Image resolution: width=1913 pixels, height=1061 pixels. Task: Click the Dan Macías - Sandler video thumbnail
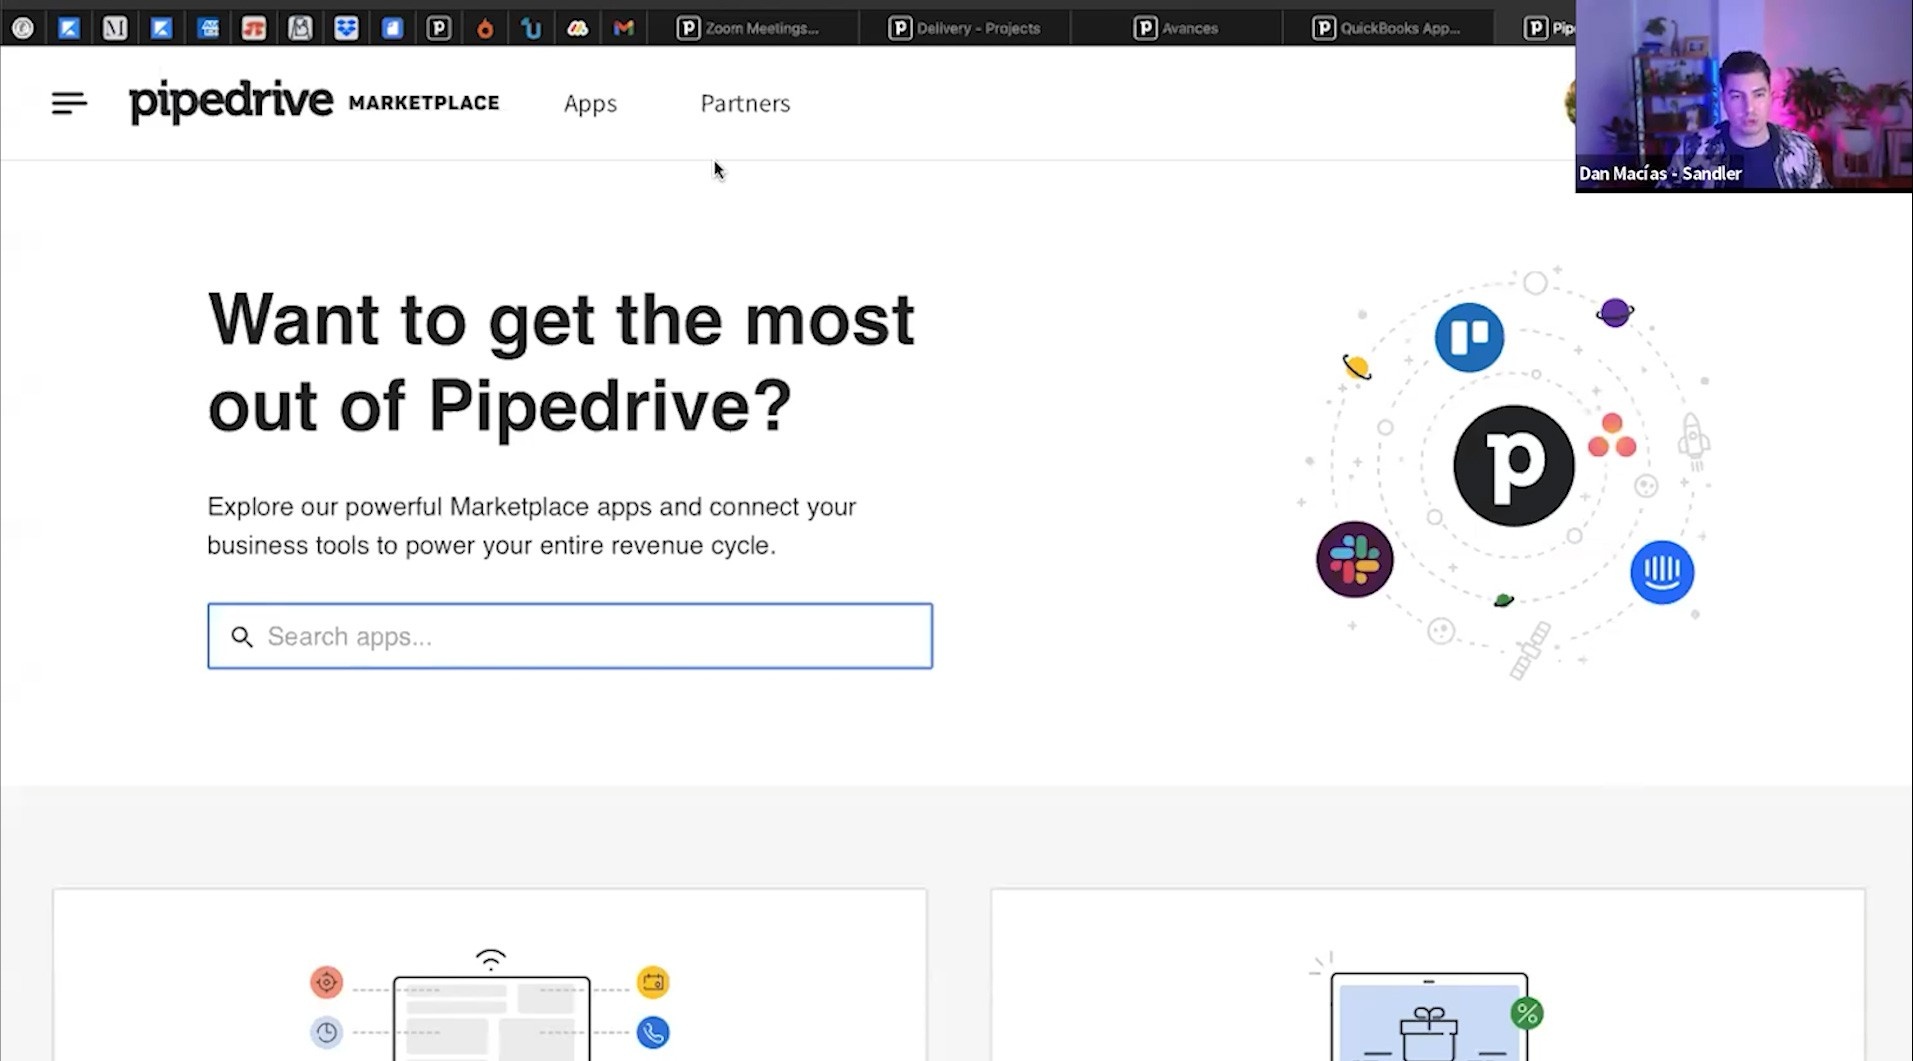tap(1744, 96)
